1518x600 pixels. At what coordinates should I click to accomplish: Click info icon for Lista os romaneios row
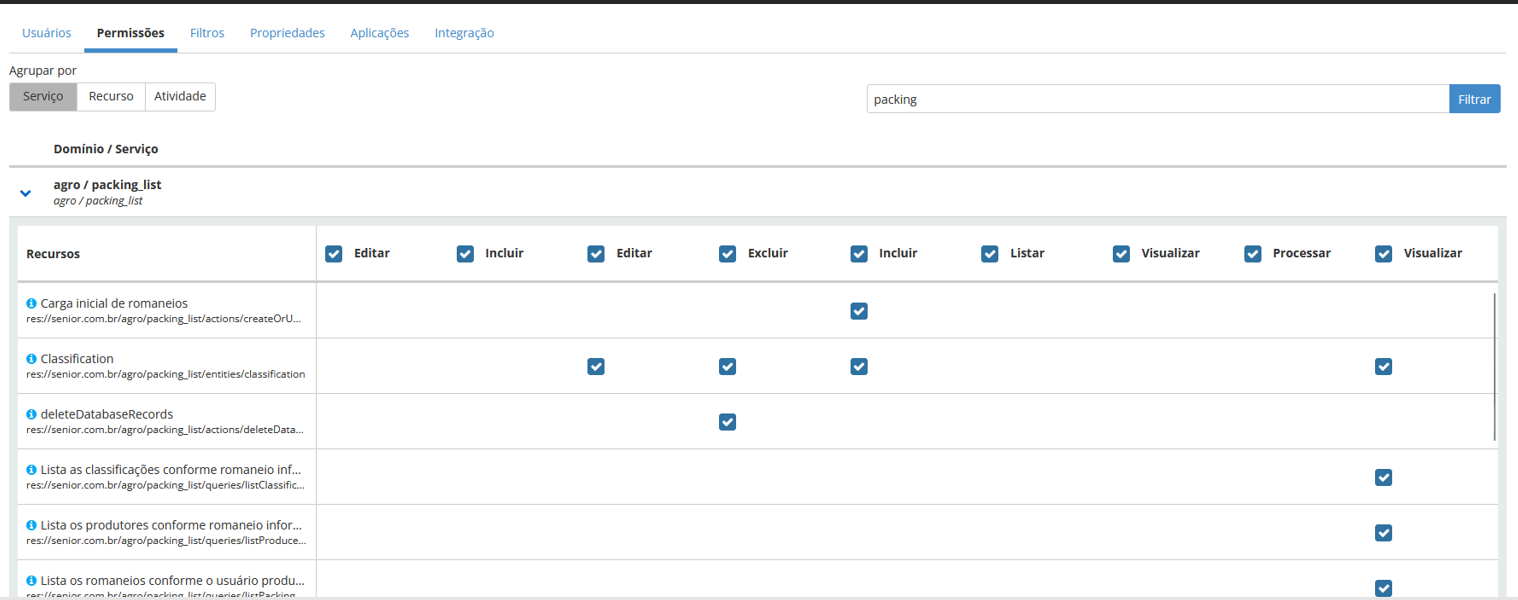pos(32,580)
